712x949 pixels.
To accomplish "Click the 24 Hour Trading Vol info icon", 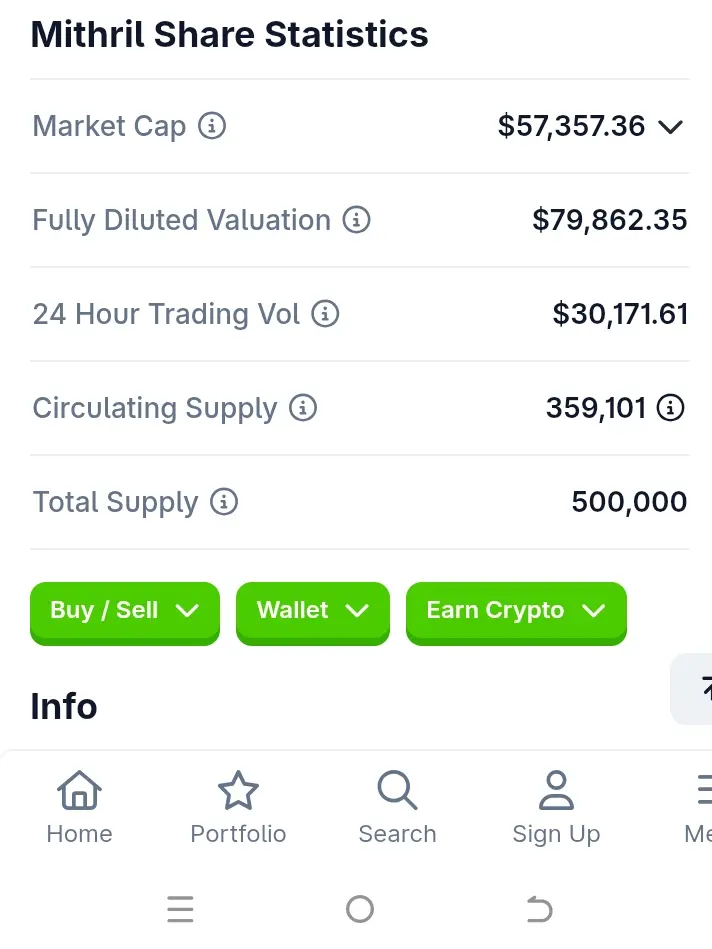I will tap(325, 314).
